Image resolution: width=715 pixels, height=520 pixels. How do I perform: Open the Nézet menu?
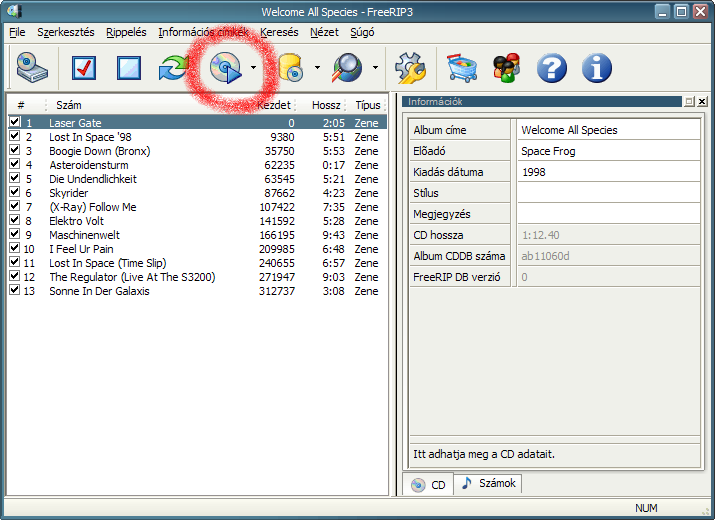[x=324, y=32]
